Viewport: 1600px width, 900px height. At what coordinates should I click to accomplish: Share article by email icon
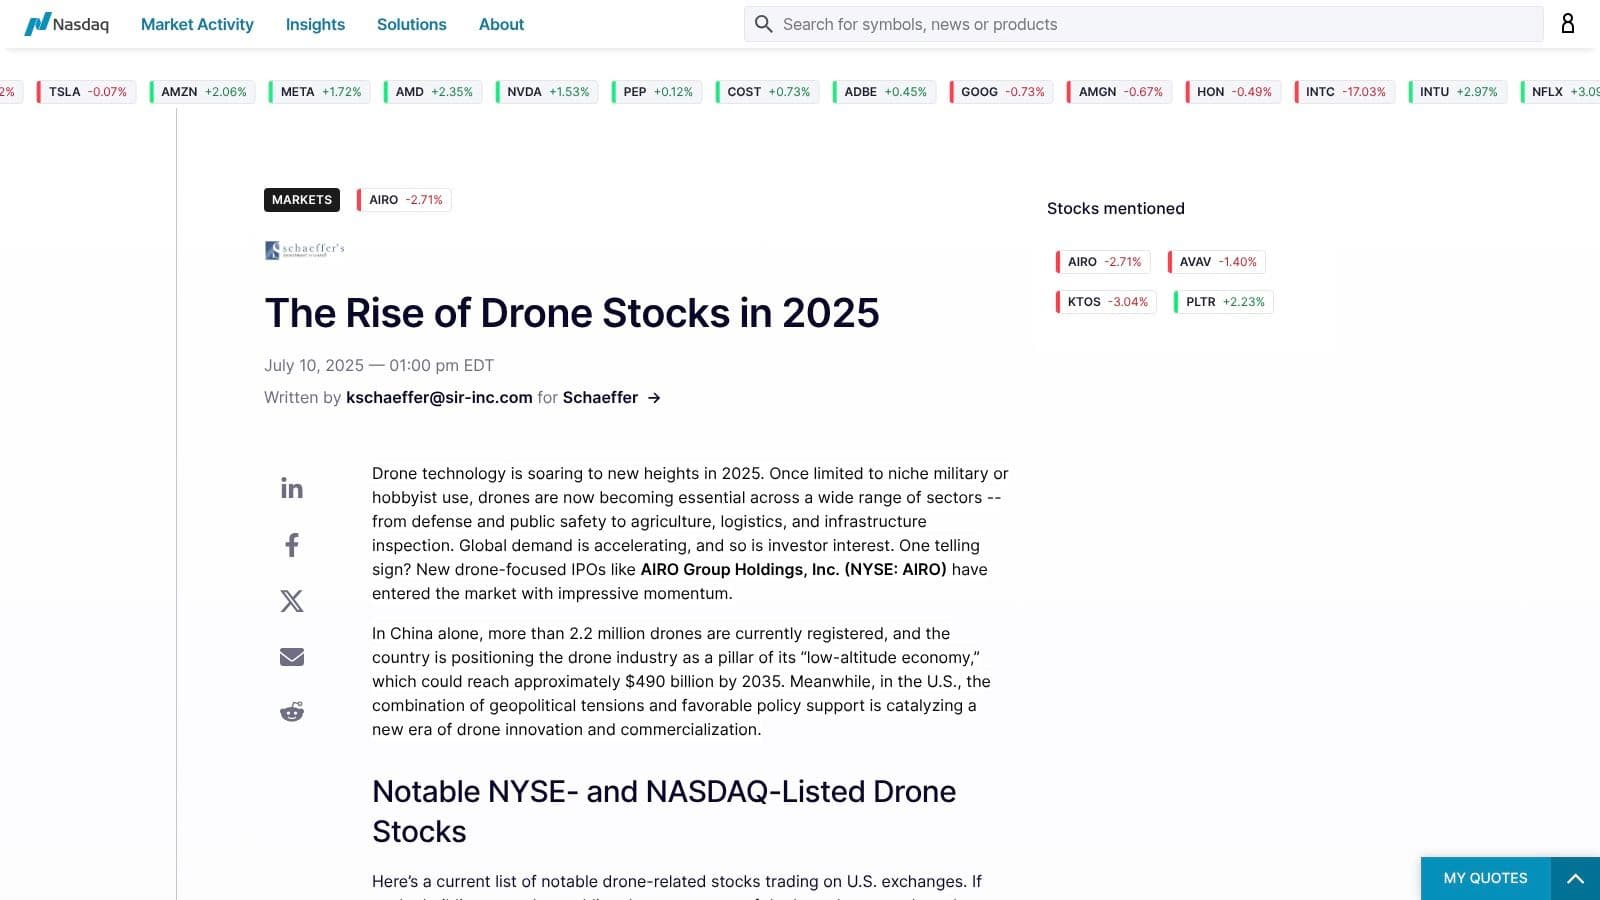point(291,657)
